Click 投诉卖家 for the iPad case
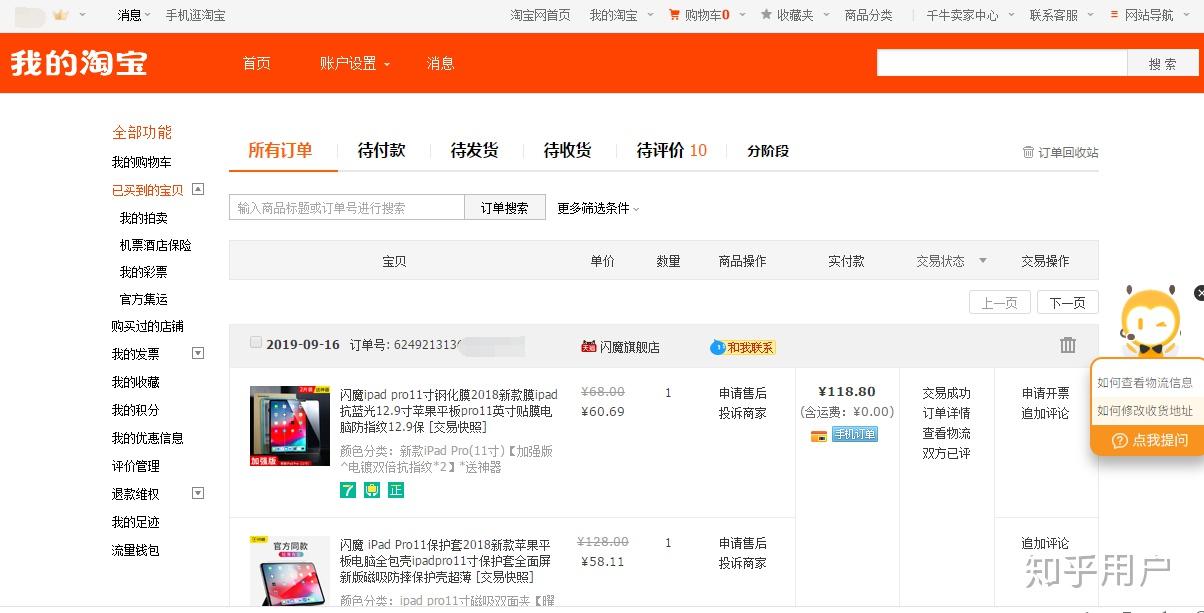The image size is (1204, 613). pos(742,563)
